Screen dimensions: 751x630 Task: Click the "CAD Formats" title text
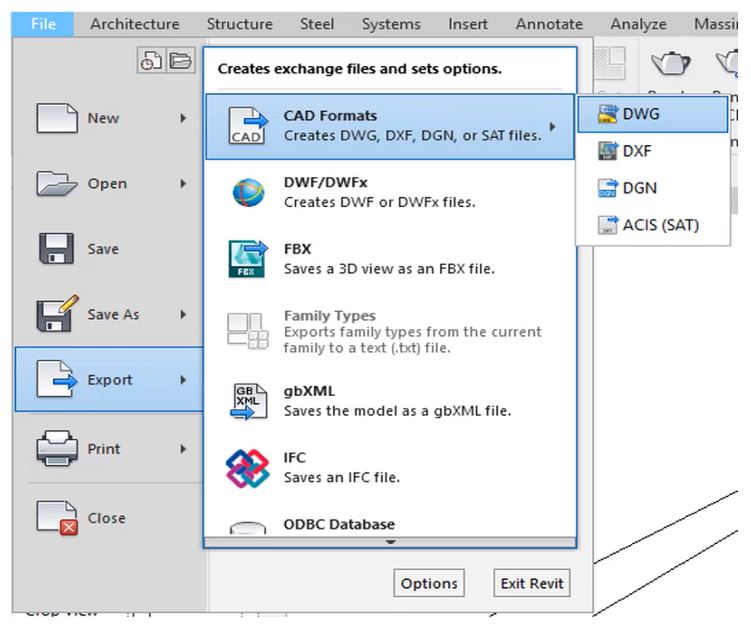[x=330, y=115]
